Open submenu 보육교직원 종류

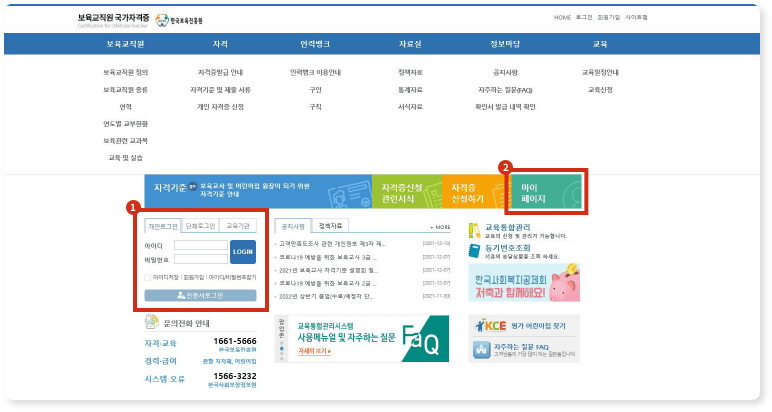tap(125, 90)
